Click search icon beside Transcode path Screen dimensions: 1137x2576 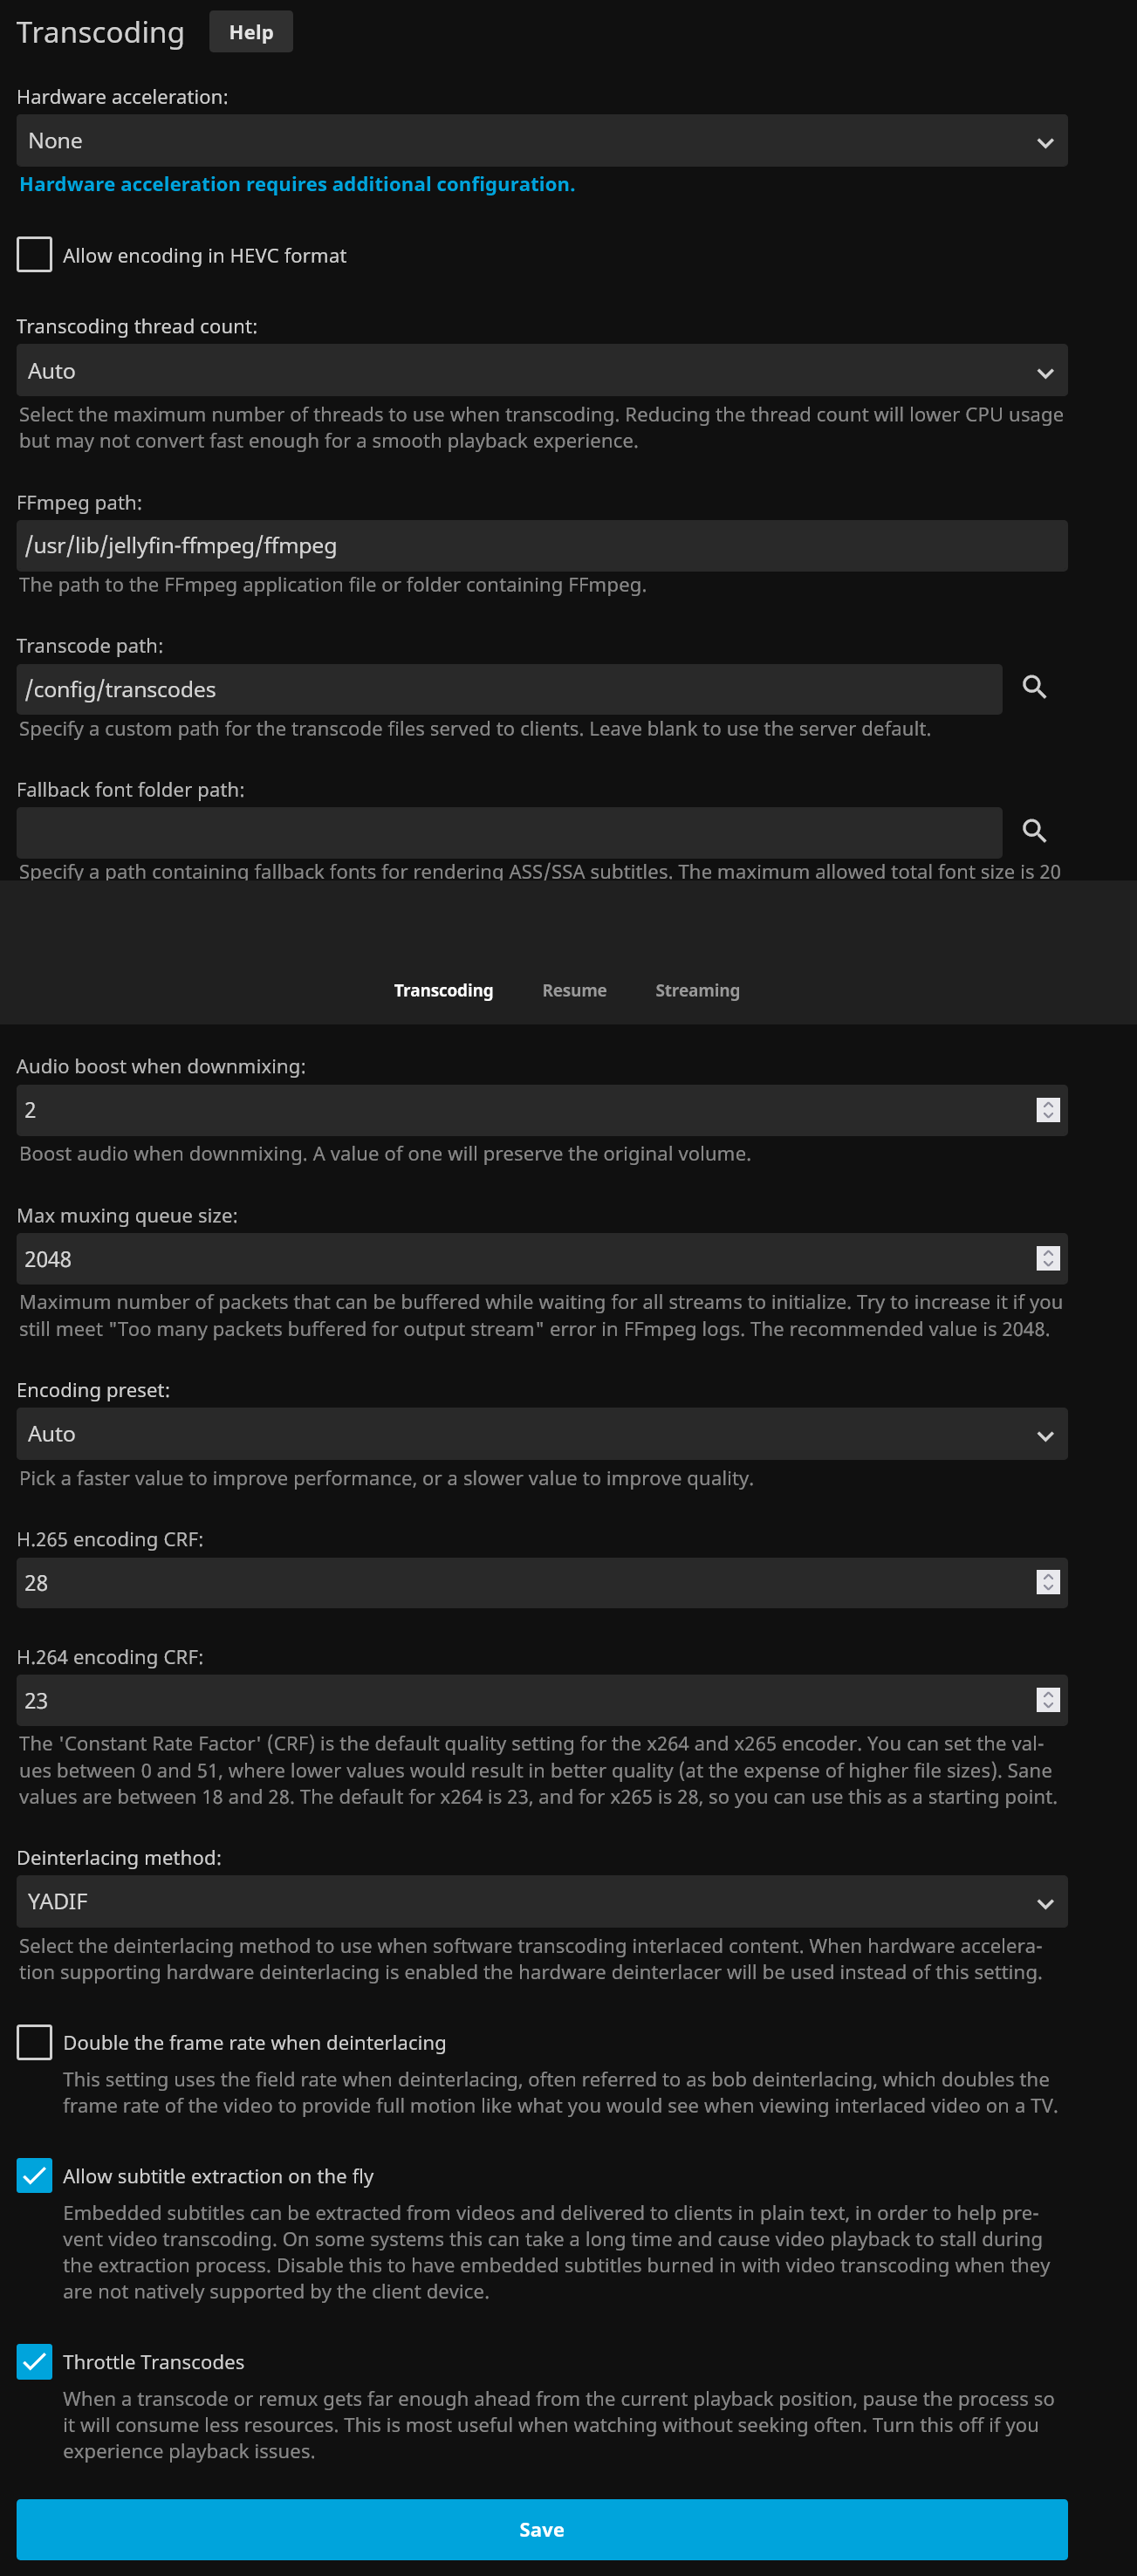point(1034,687)
